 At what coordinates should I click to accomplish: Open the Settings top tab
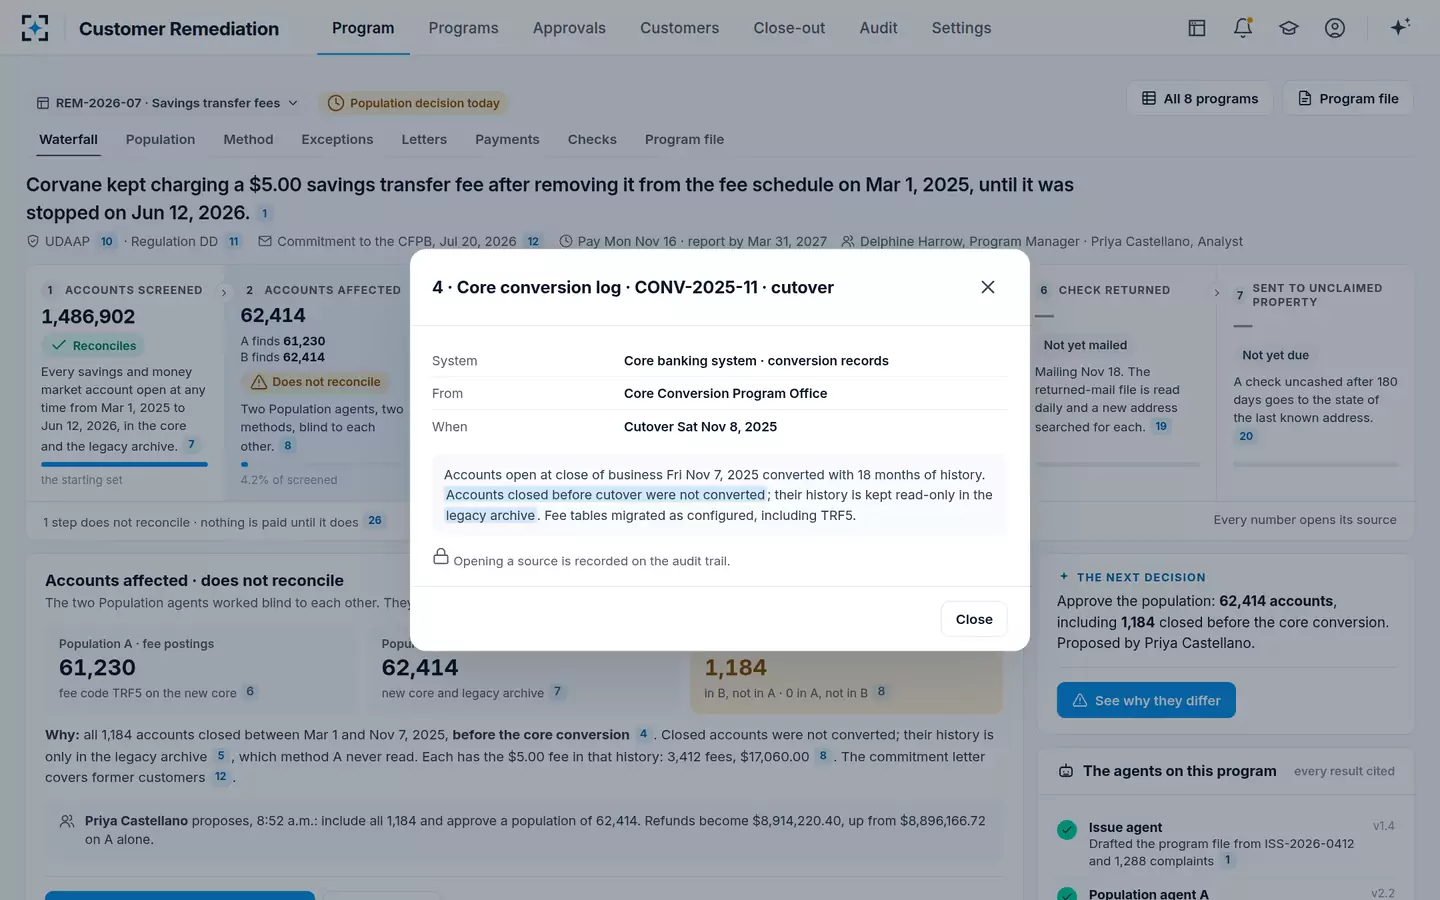(961, 28)
